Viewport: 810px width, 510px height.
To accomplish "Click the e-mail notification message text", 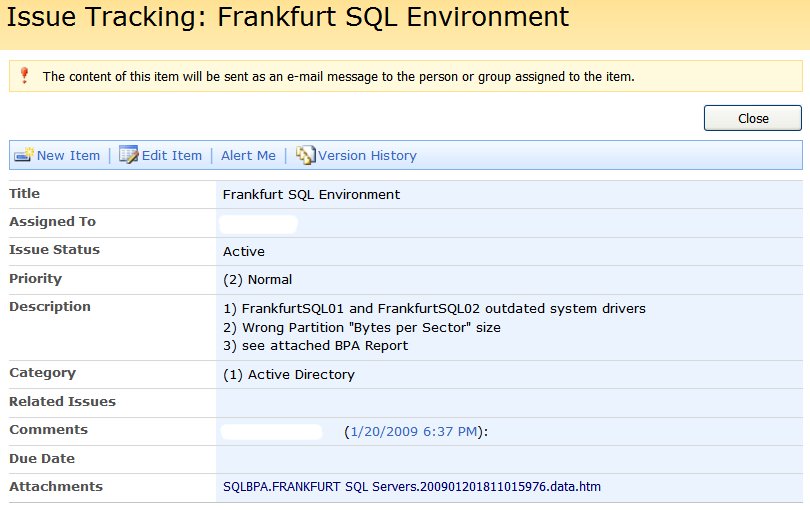I will (x=338, y=76).
